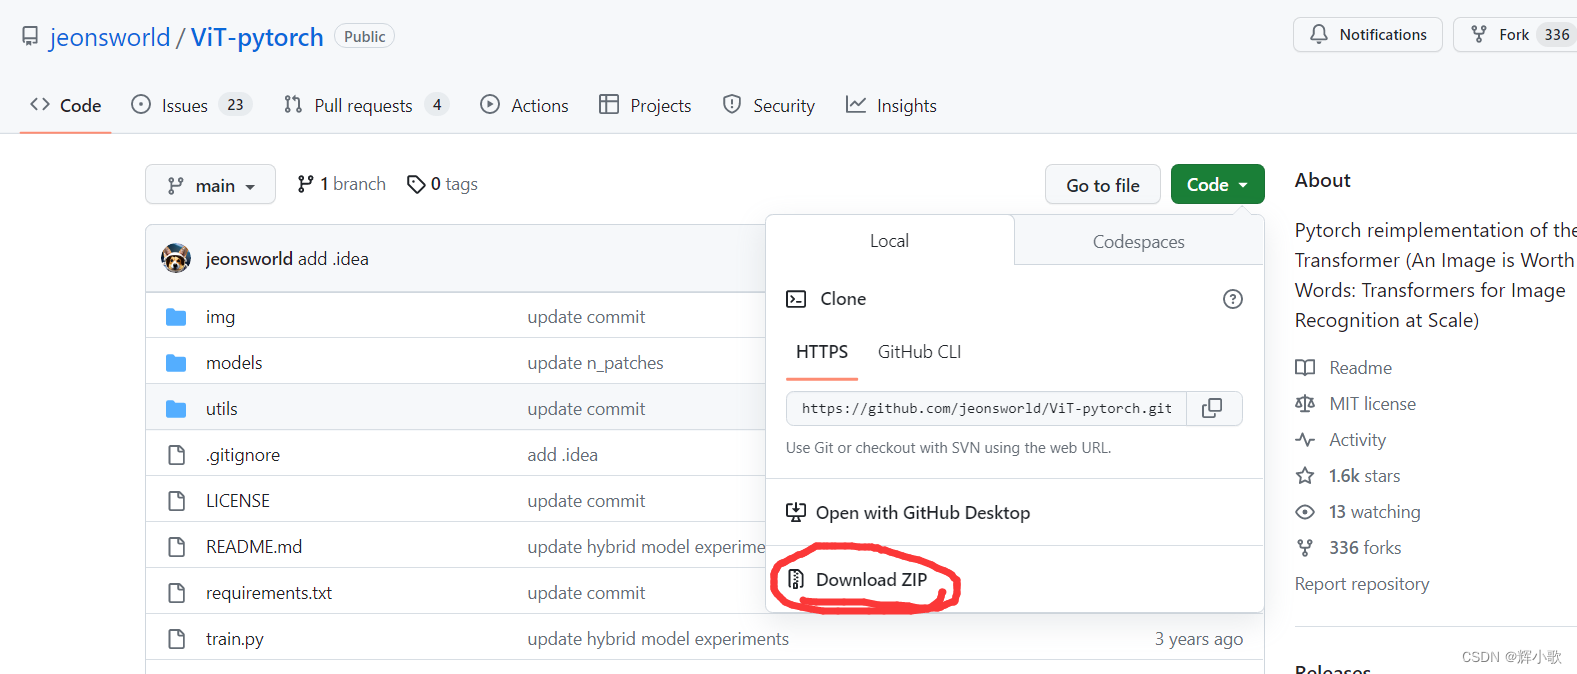Open the Report repository link
The width and height of the screenshot is (1577, 674).
click(x=1362, y=584)
